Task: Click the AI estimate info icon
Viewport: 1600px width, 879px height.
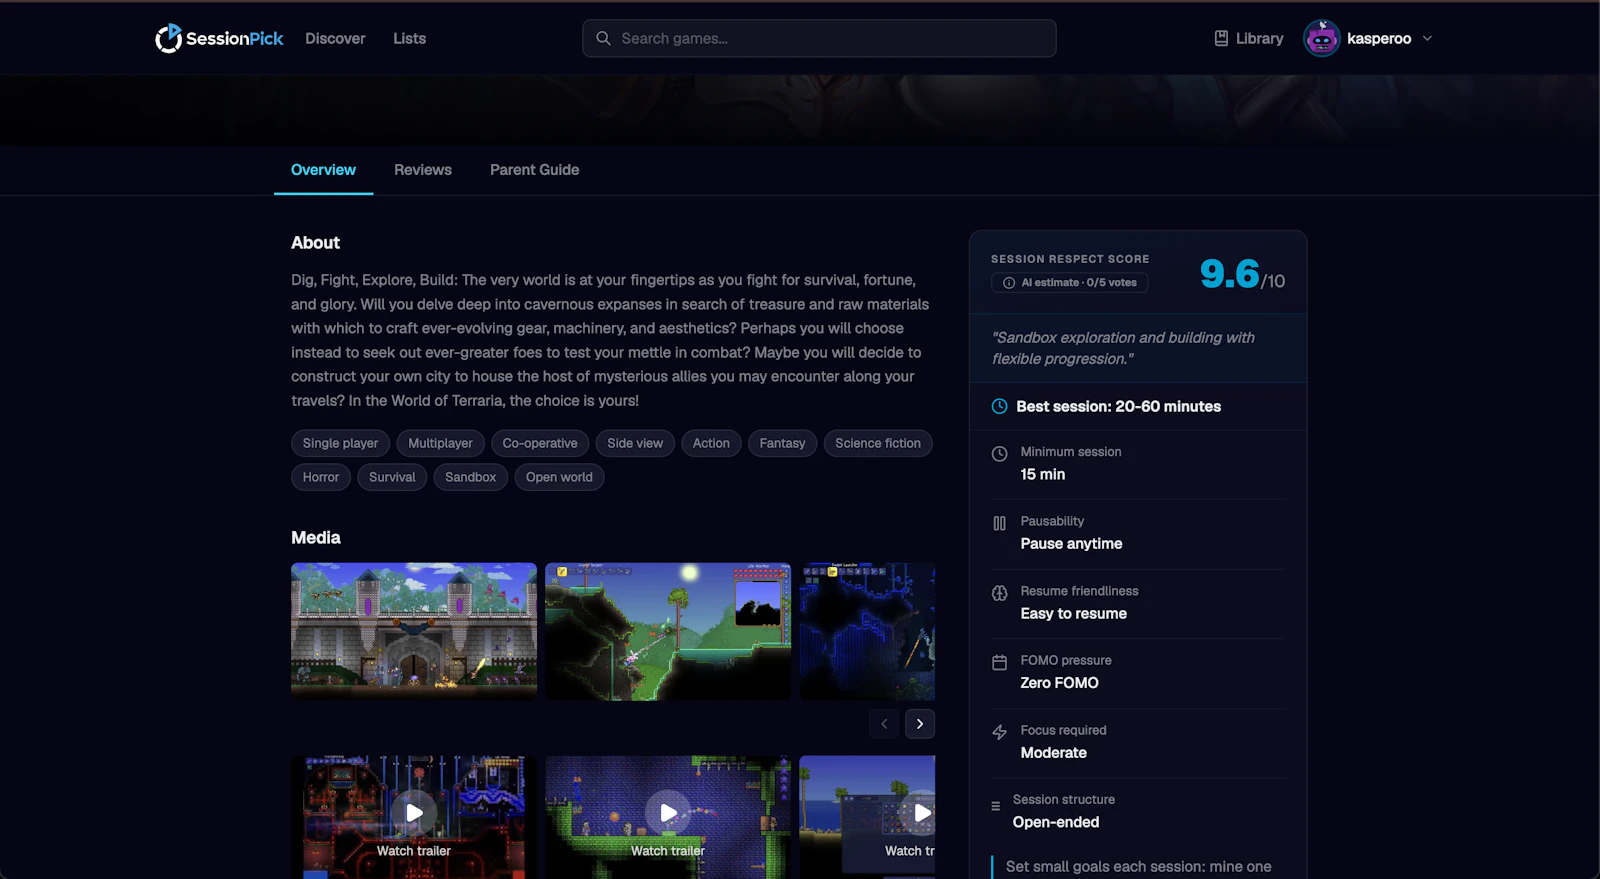Action: 1009,283
